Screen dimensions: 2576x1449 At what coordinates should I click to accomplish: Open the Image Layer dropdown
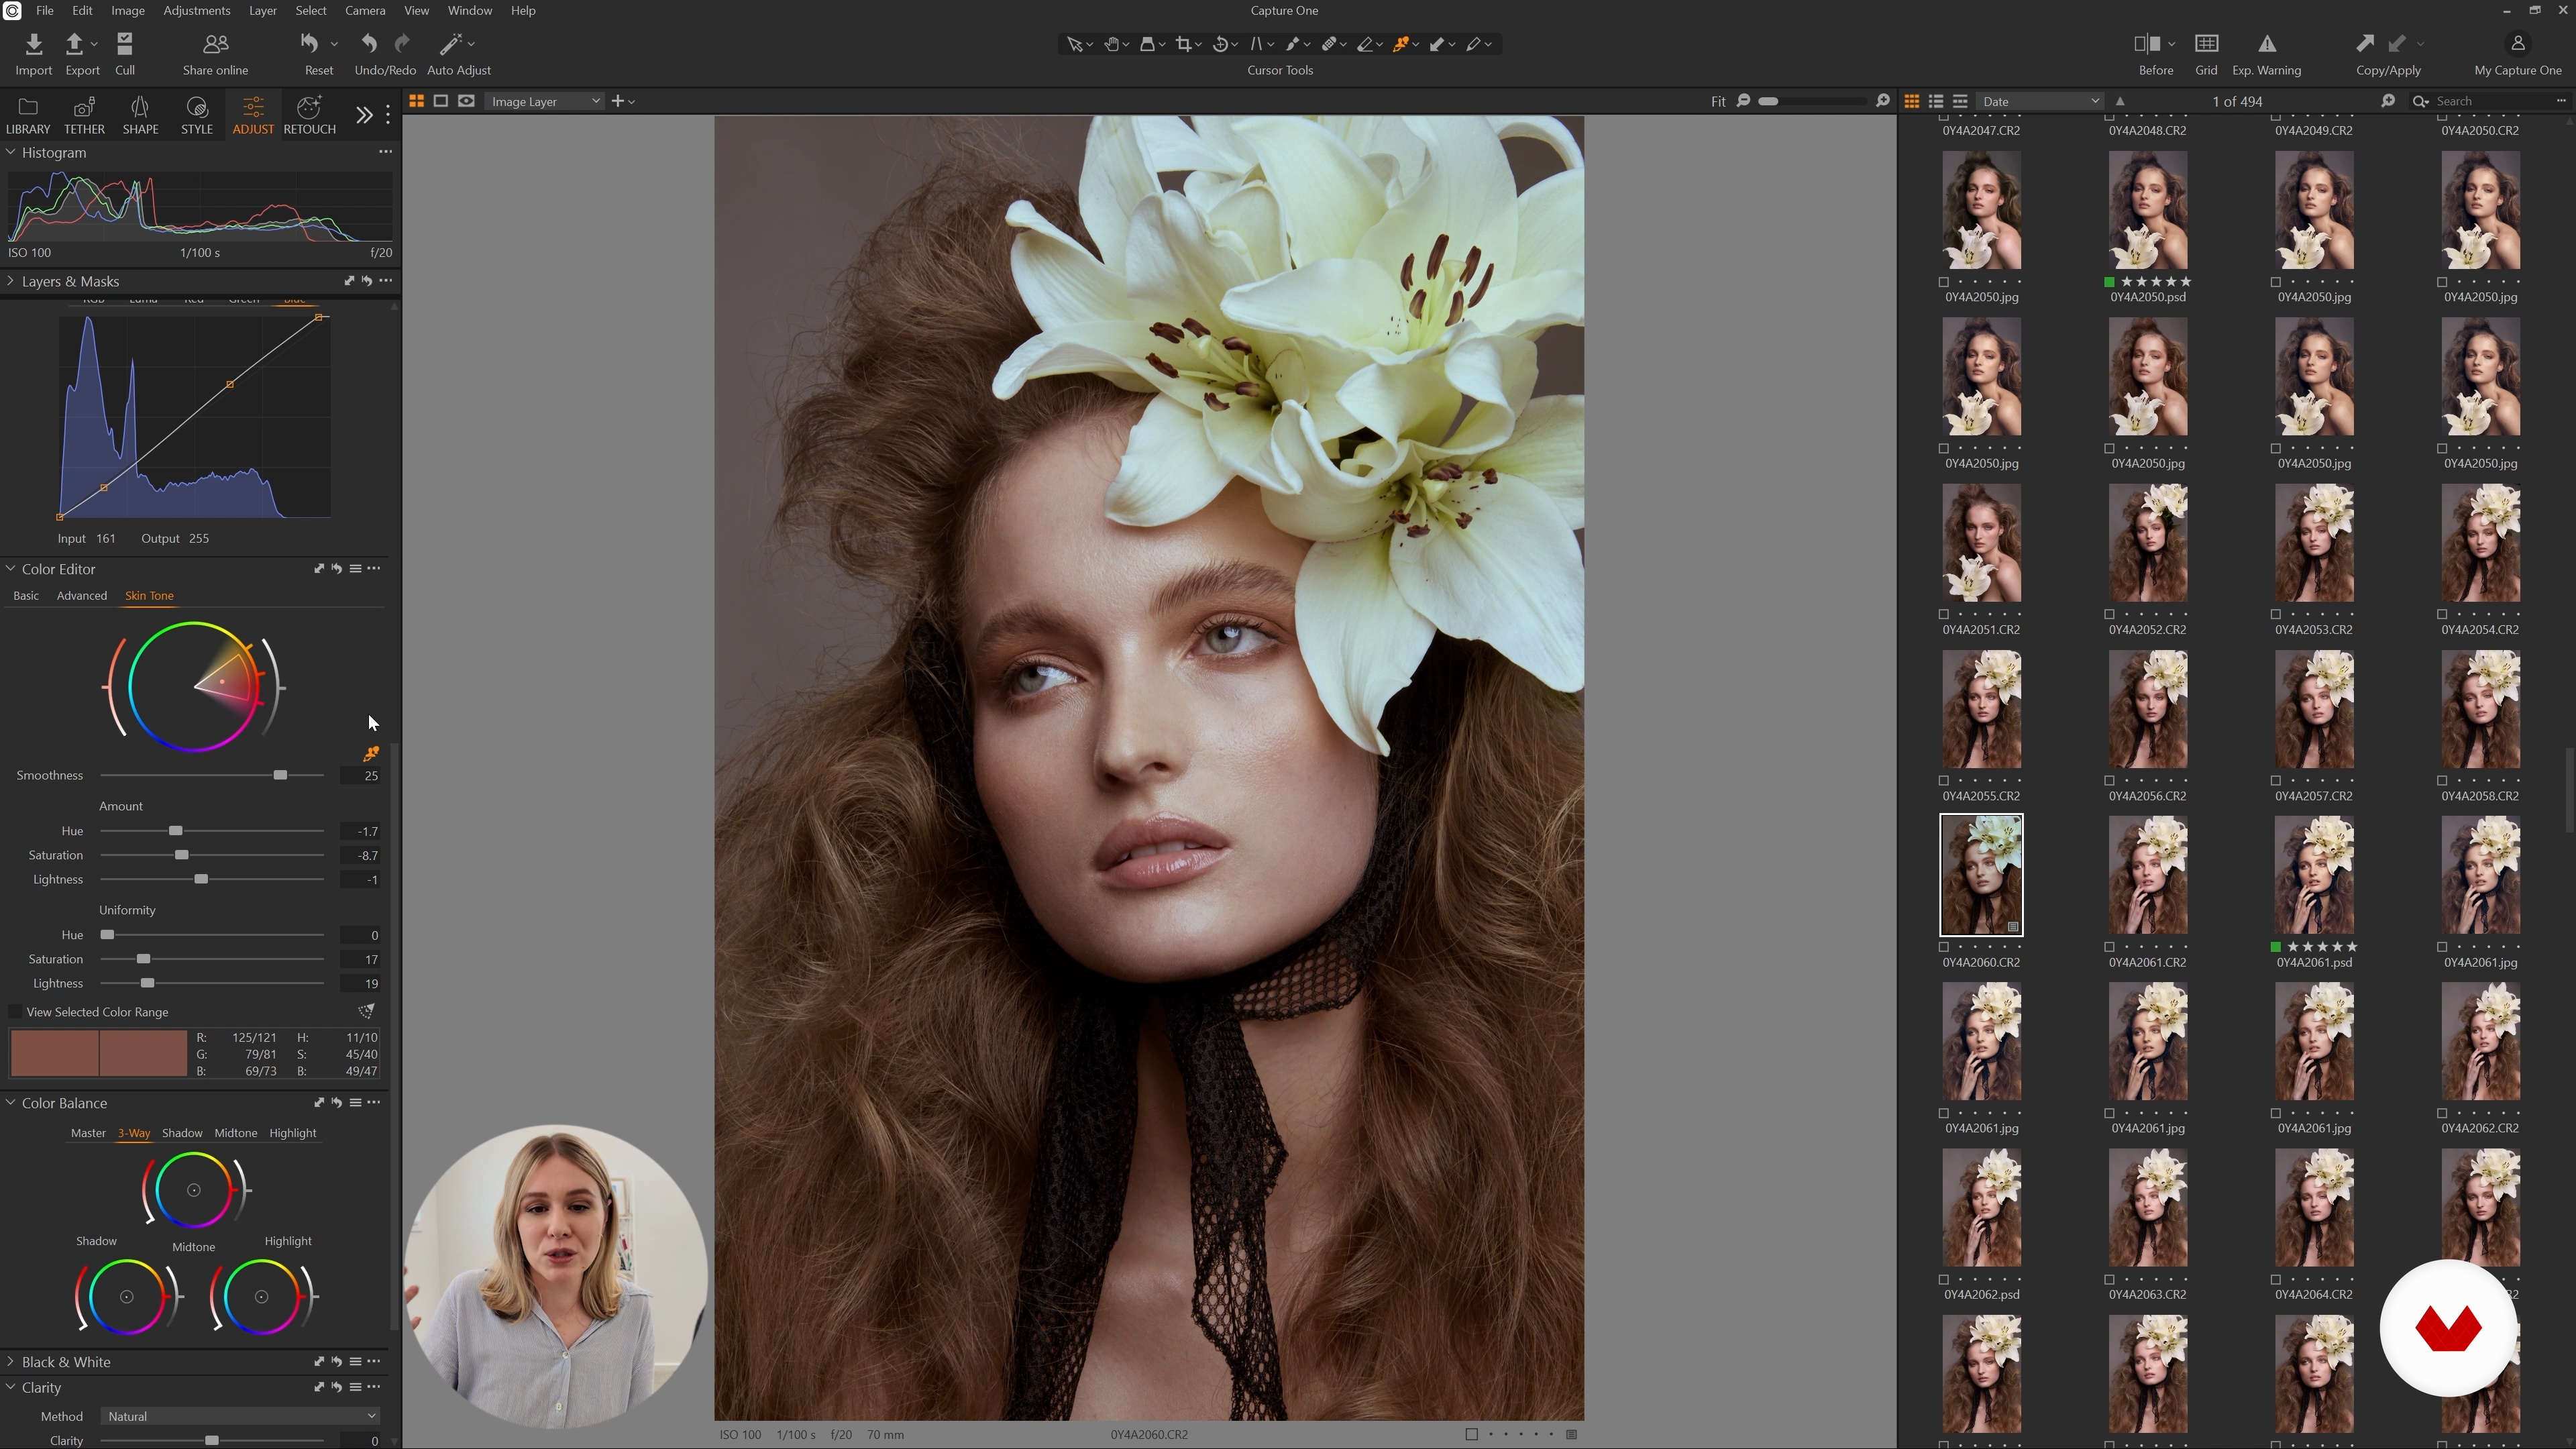tap(545, 101)
